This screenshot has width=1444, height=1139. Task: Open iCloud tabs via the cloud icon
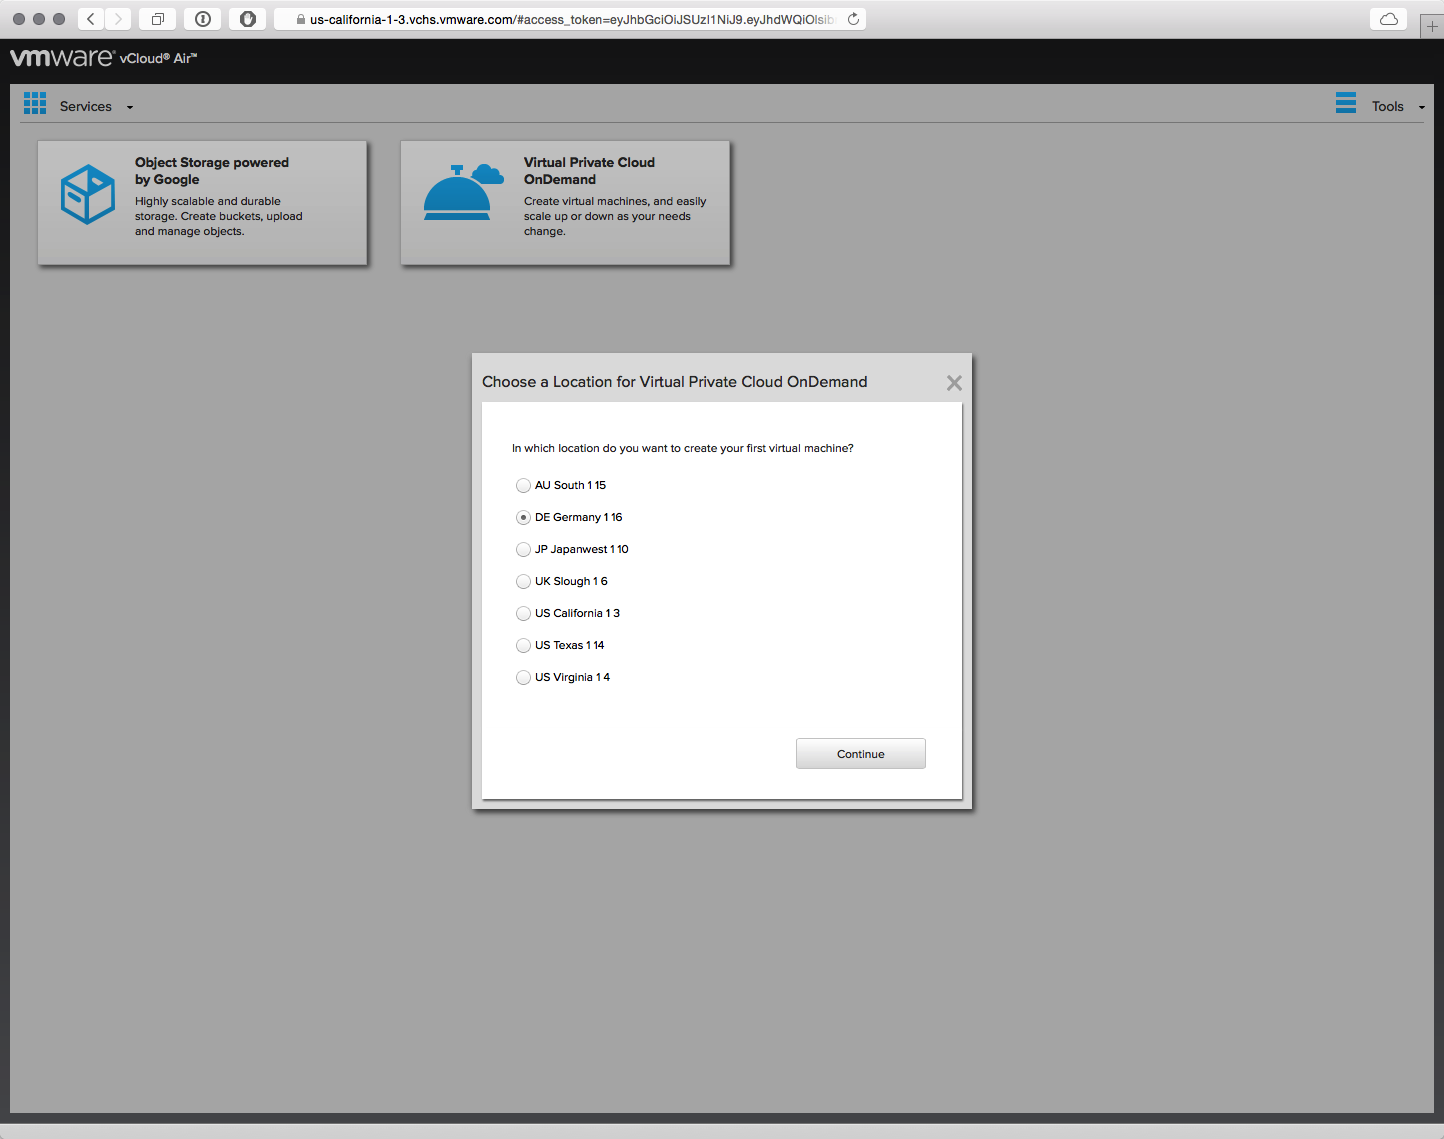[x=1388, y=19]
